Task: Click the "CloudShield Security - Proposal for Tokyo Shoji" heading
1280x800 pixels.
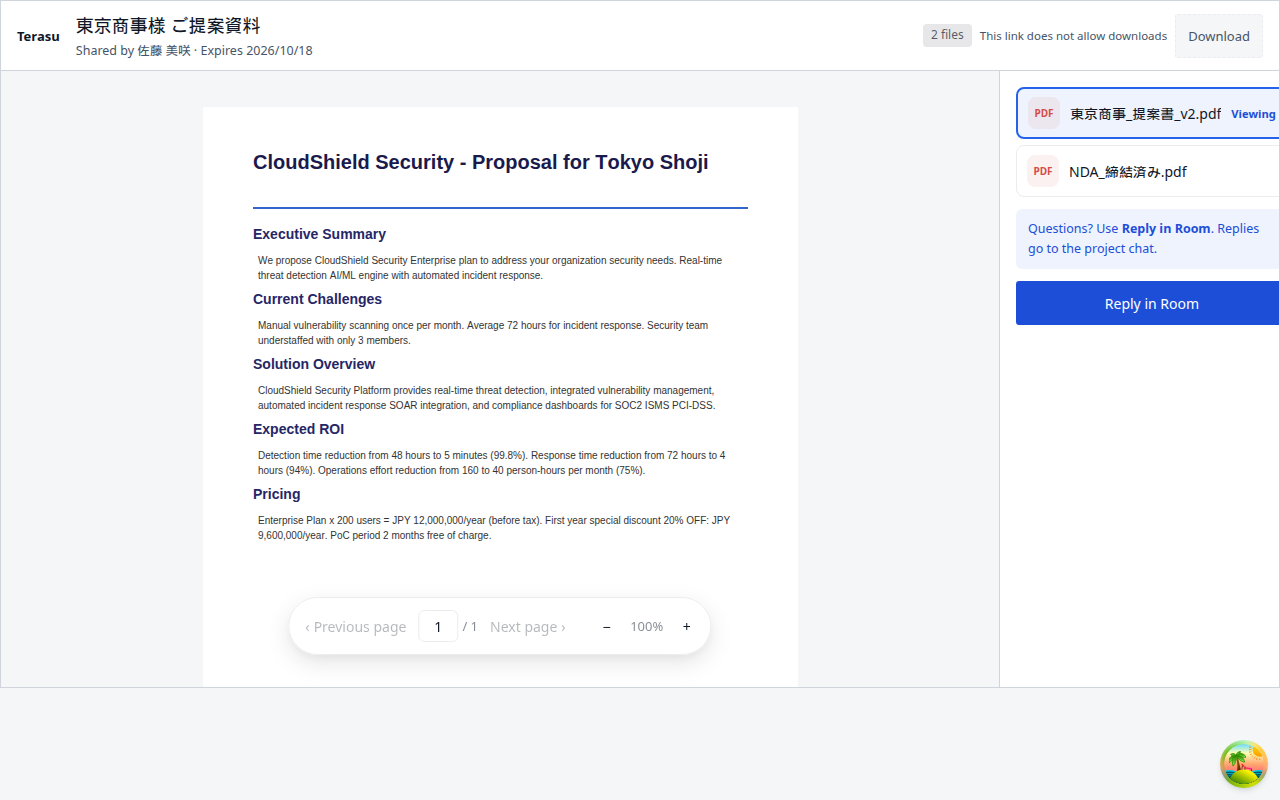Action: coord(480,163)
